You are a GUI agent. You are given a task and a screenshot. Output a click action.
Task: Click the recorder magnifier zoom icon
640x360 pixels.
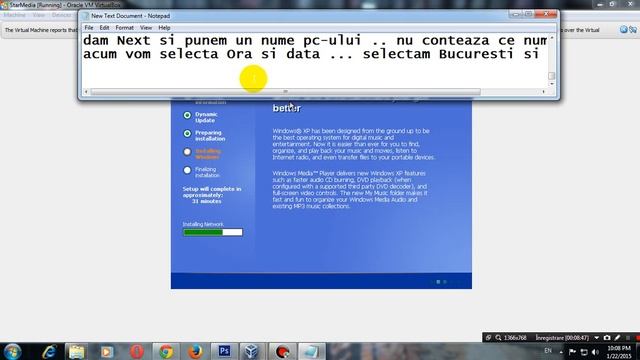[498, 338]
